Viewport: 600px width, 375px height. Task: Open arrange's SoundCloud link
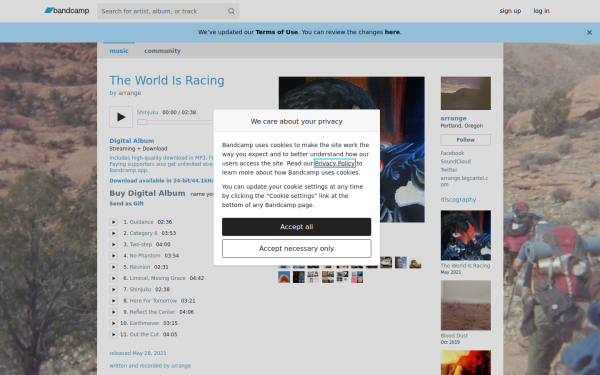[455, 161]
